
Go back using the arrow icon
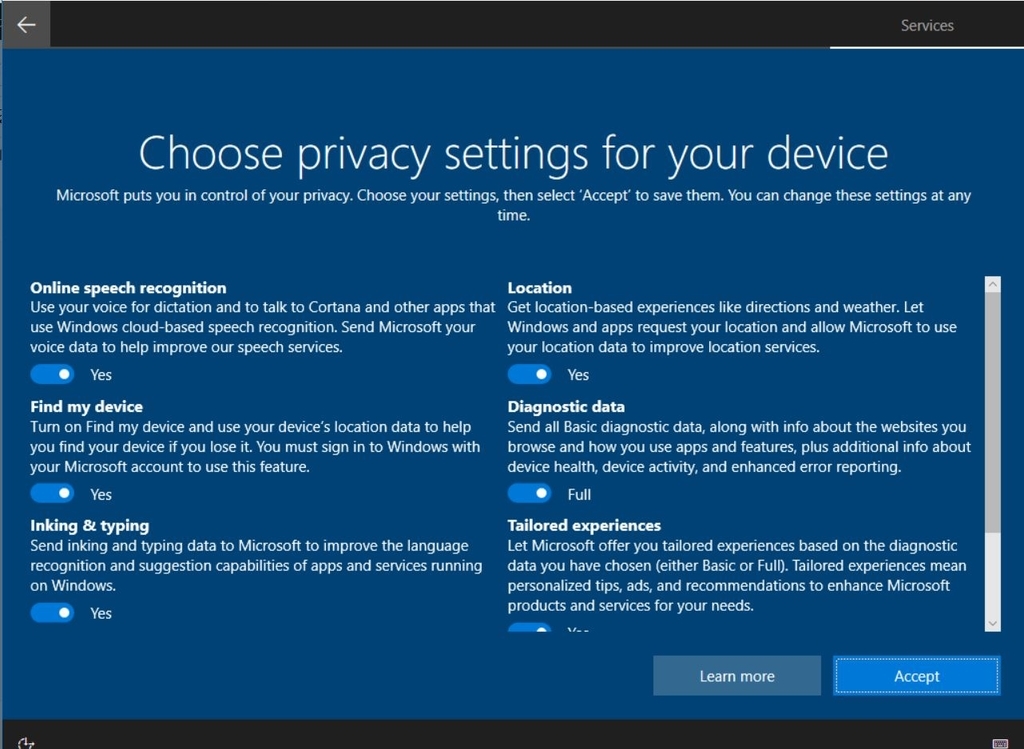pyautogui.click(x=25, y=24)
